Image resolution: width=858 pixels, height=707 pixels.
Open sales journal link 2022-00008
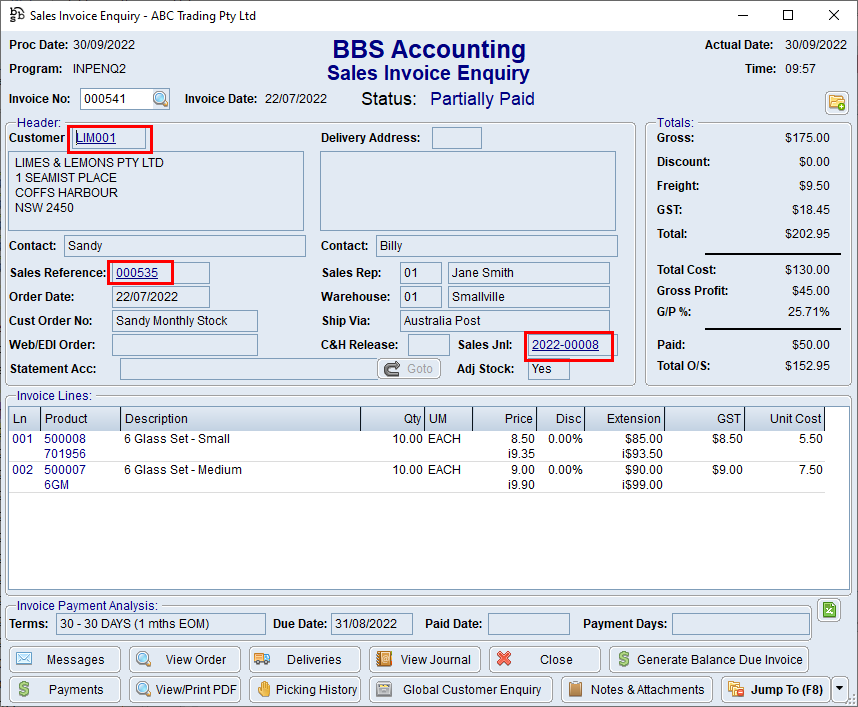(x=565, y=345)
